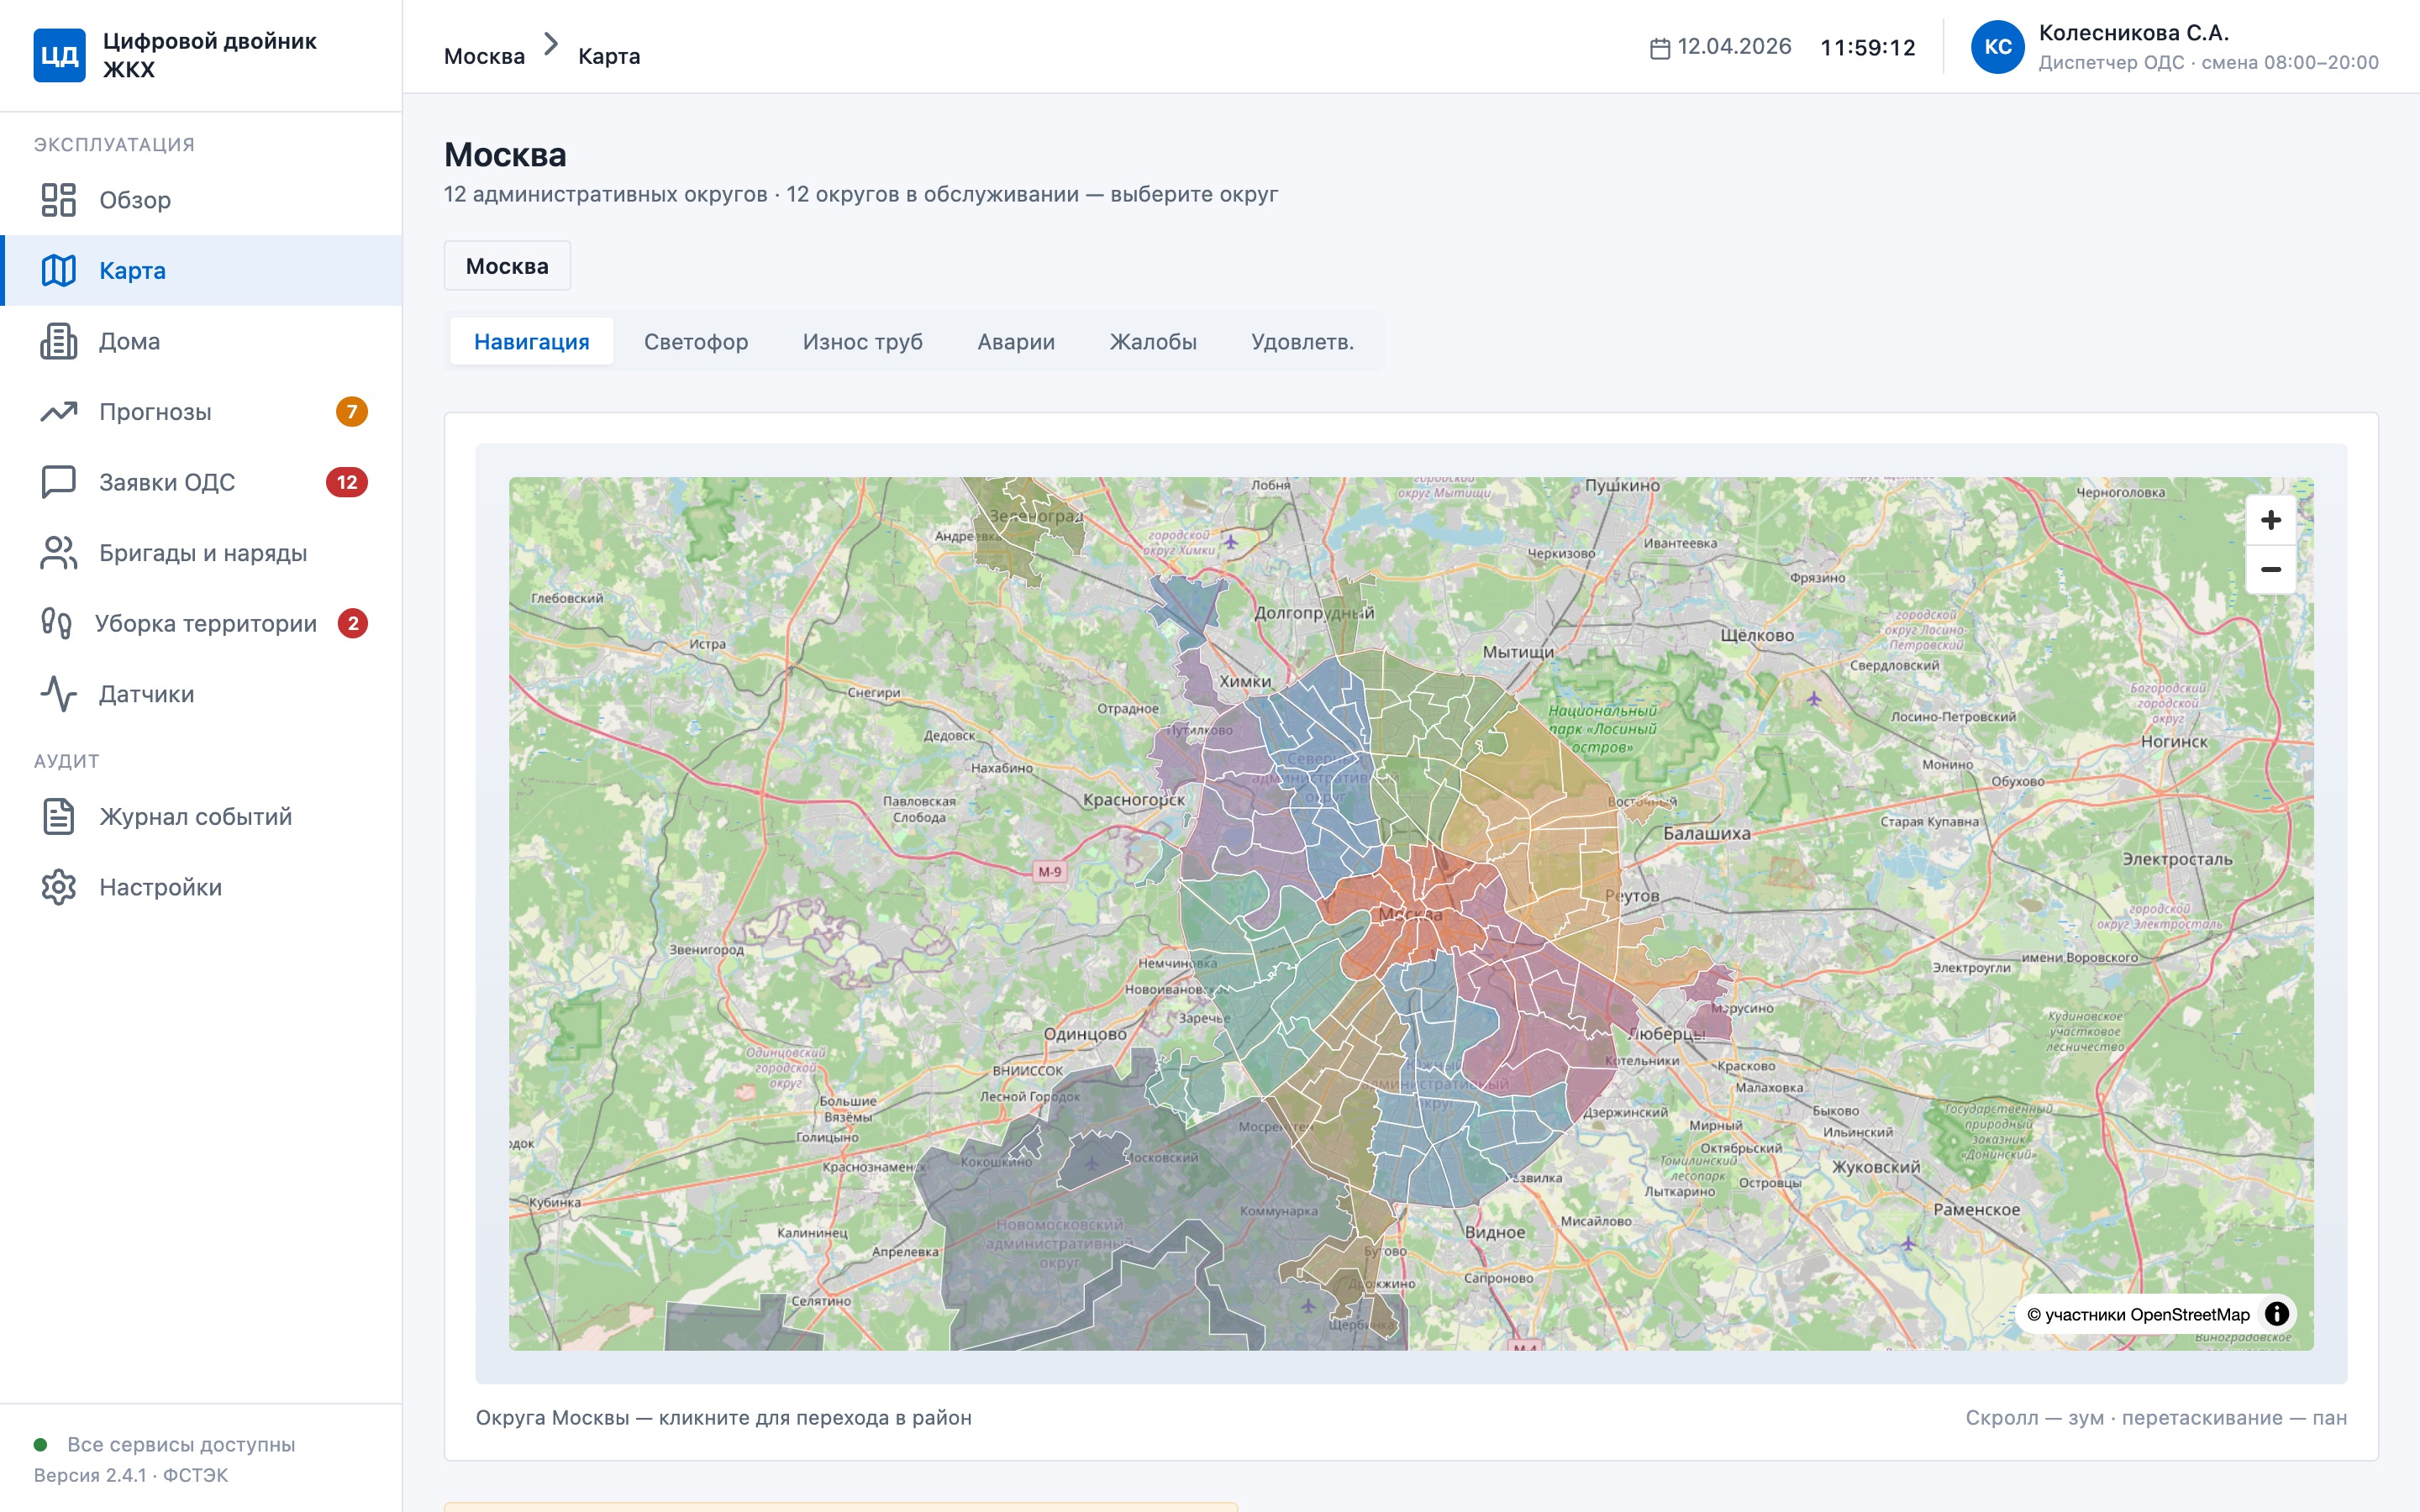Open Журнал событий document icon
This screenshot has height=1512, width=2420.
pyautogui.click(x=59, y=817)
